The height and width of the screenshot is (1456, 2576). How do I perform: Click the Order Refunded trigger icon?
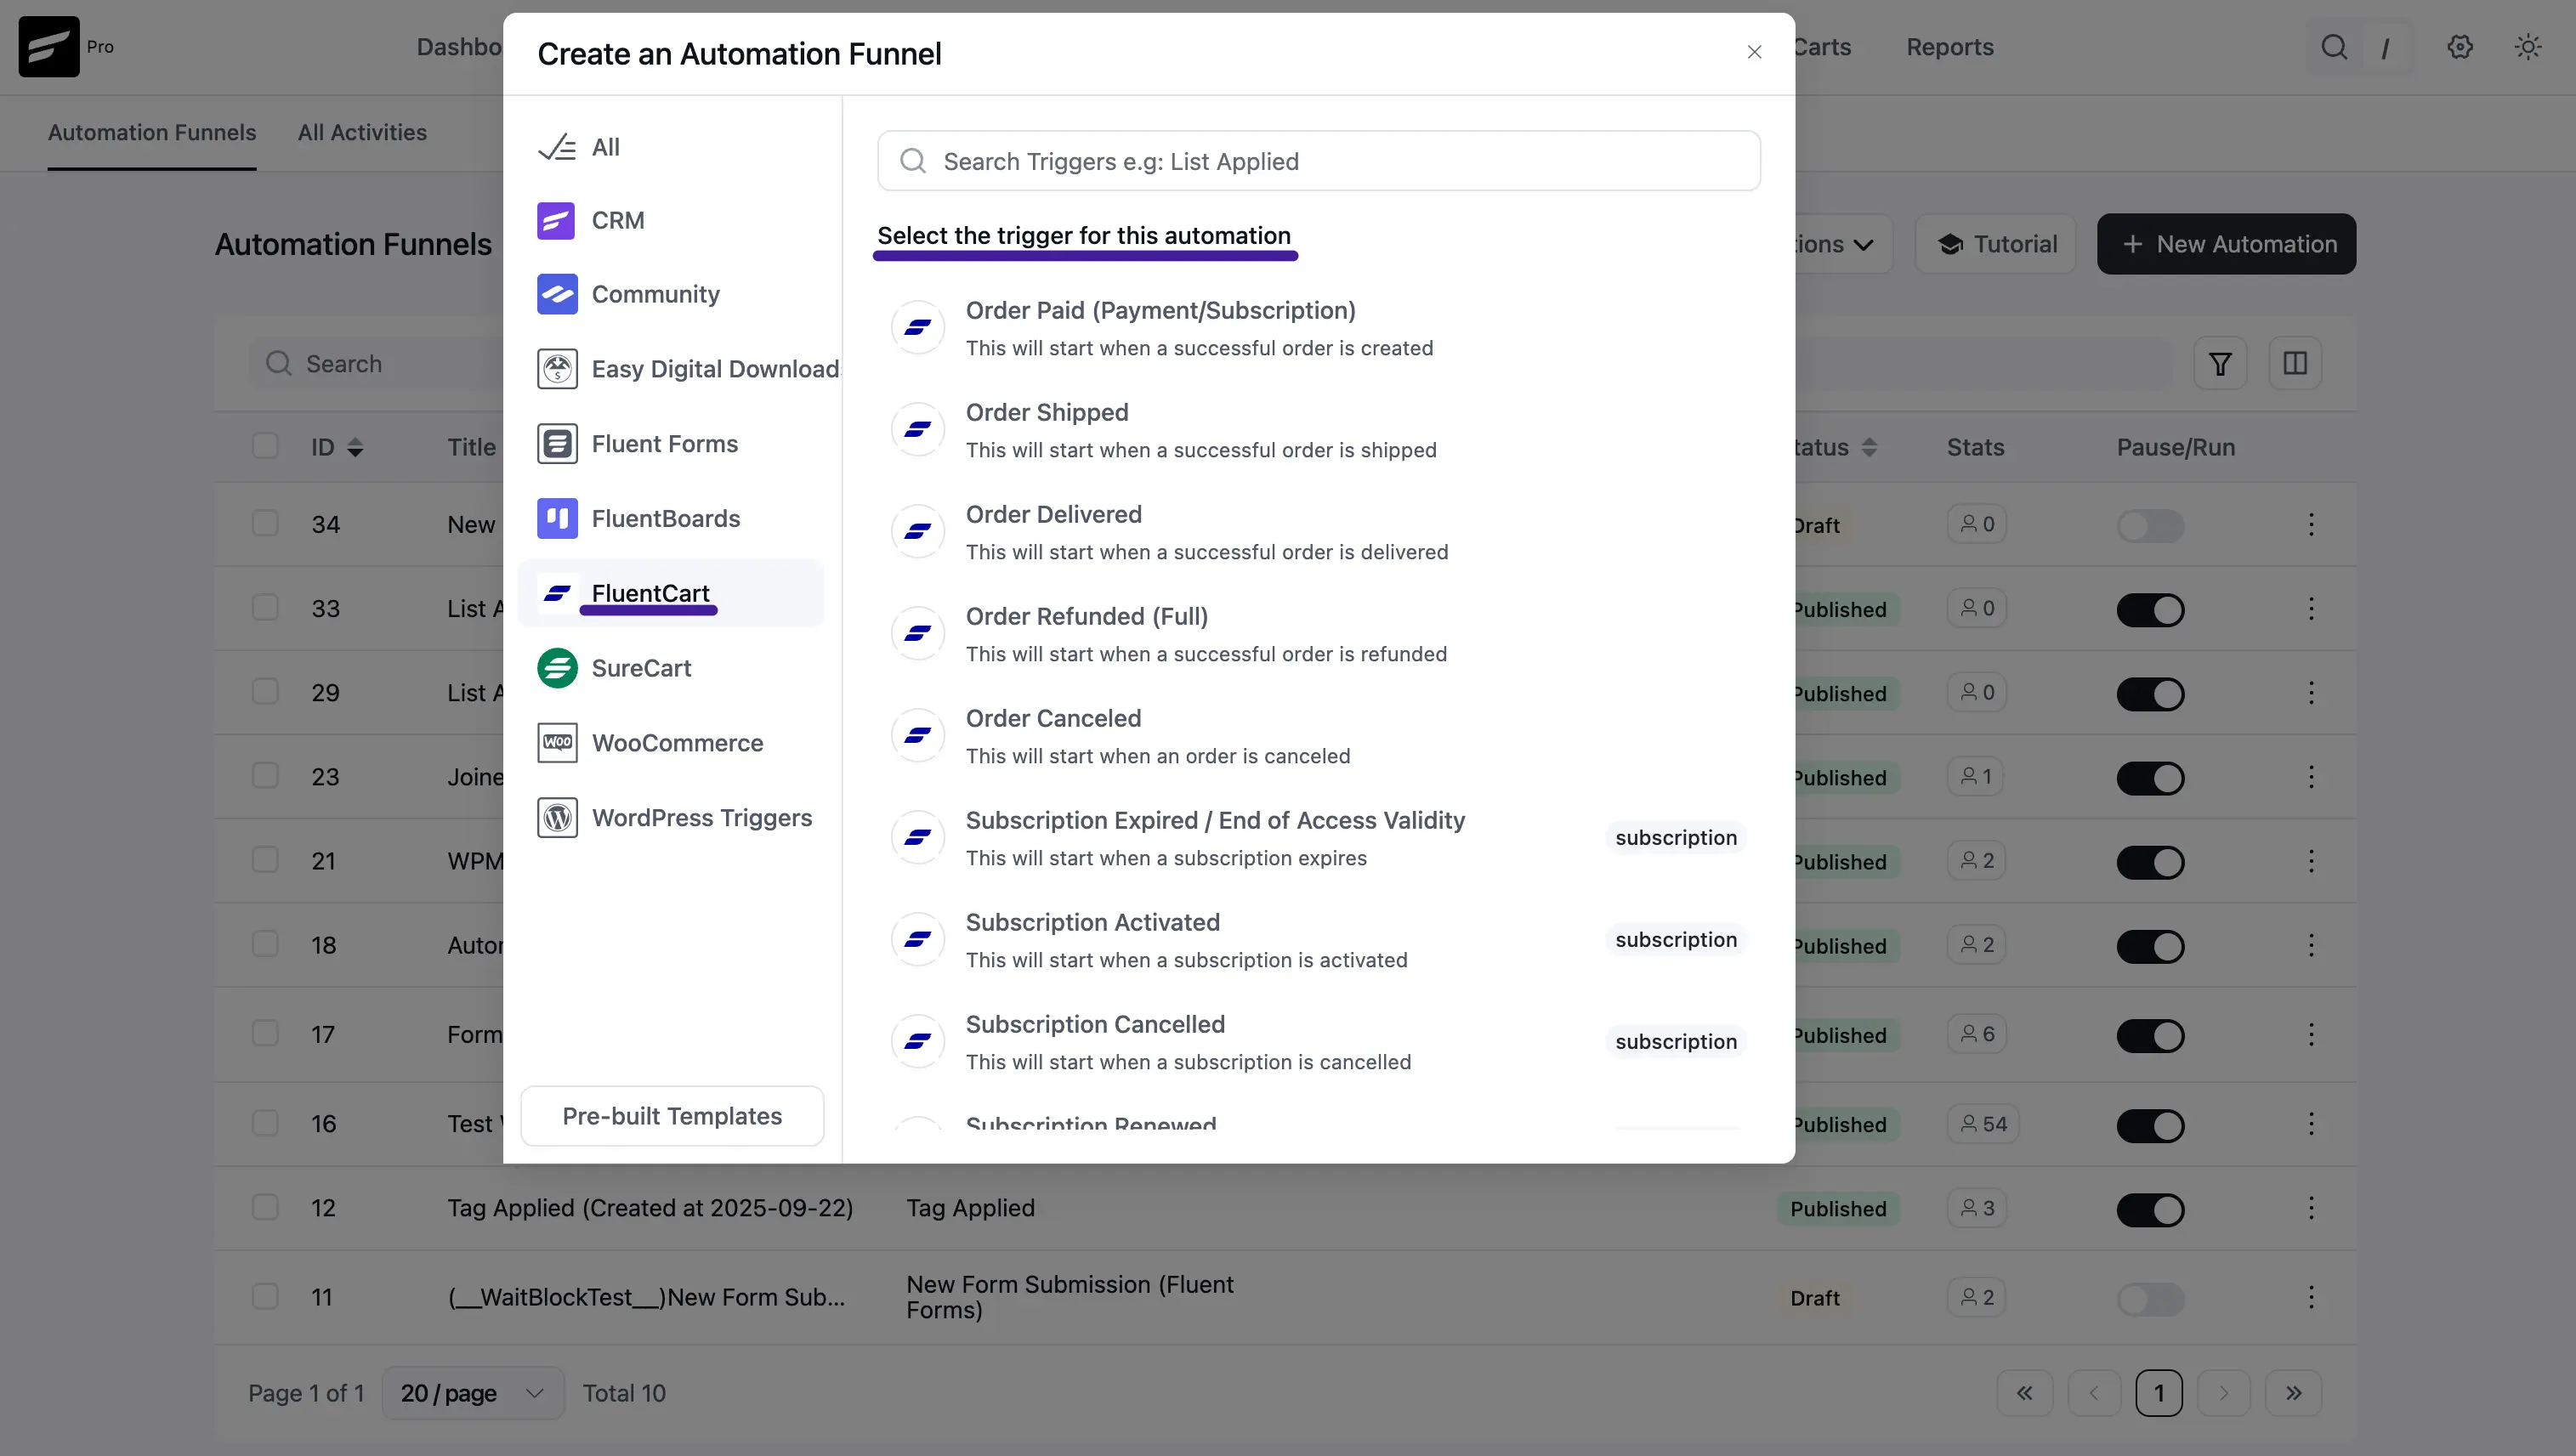[918, 633]
